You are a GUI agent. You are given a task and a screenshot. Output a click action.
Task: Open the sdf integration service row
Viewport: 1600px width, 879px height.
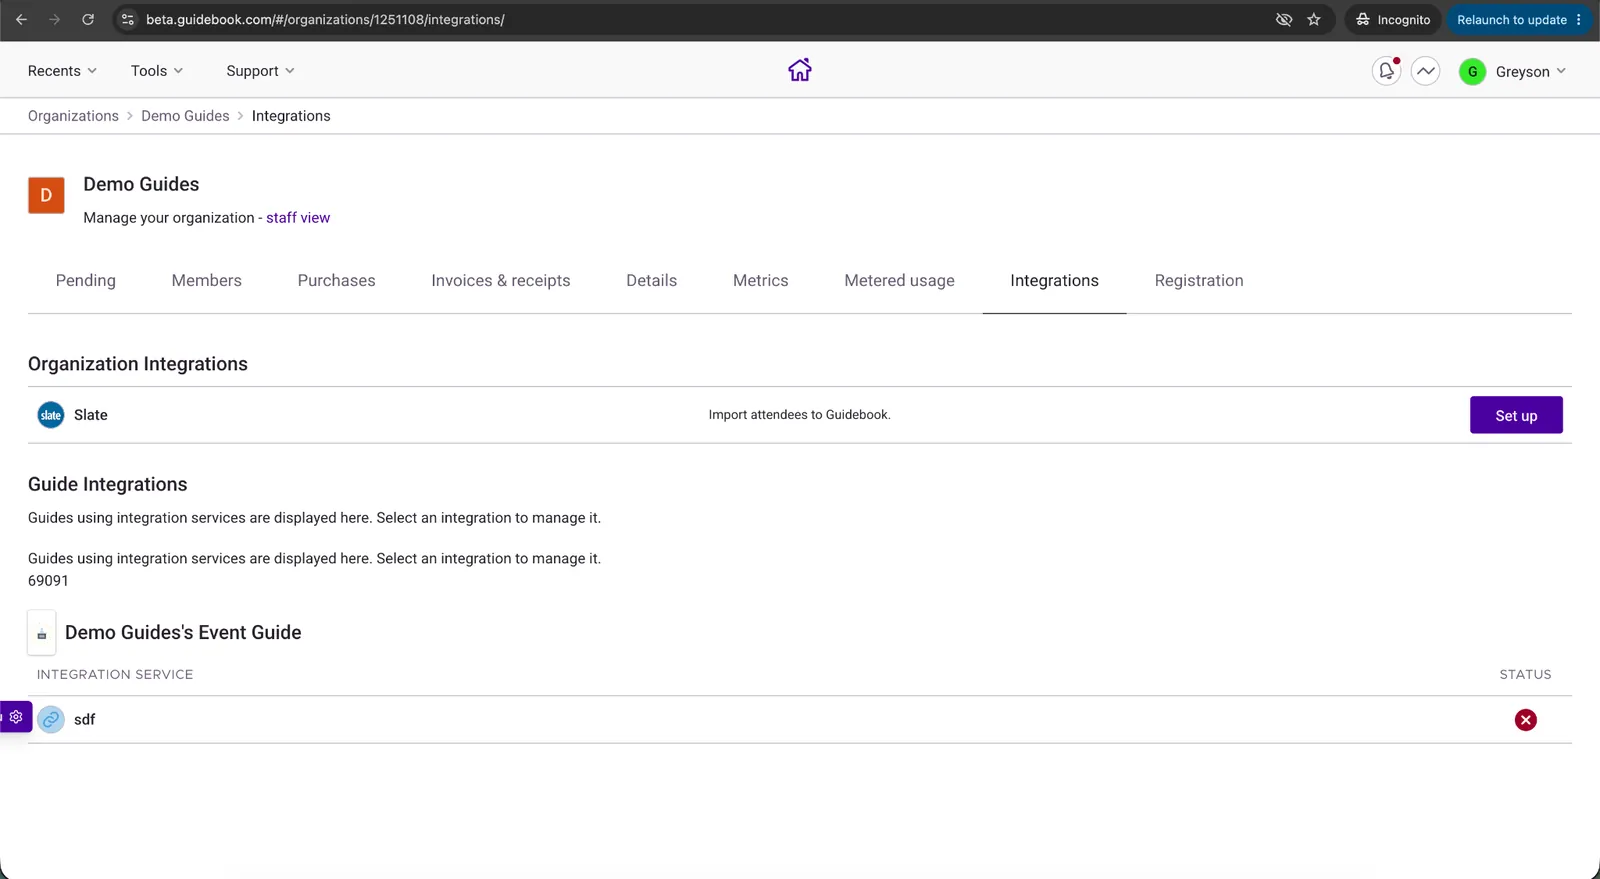tap(800, 720)
